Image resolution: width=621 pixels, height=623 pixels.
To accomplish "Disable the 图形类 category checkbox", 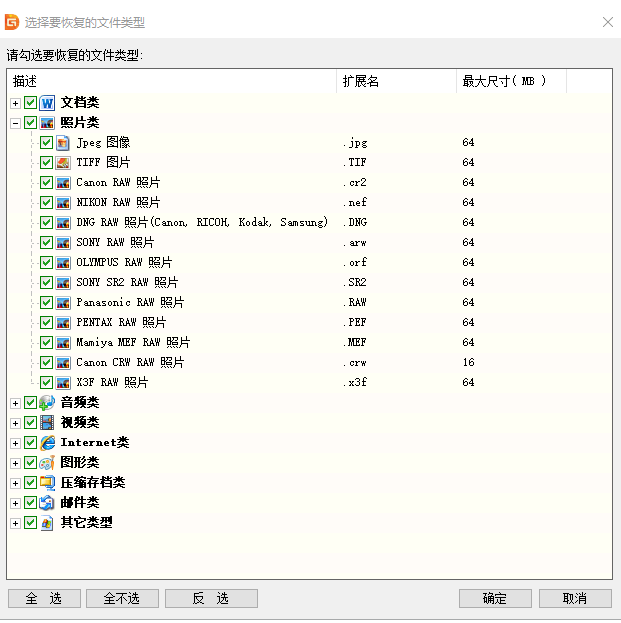I will pos(30,463).
